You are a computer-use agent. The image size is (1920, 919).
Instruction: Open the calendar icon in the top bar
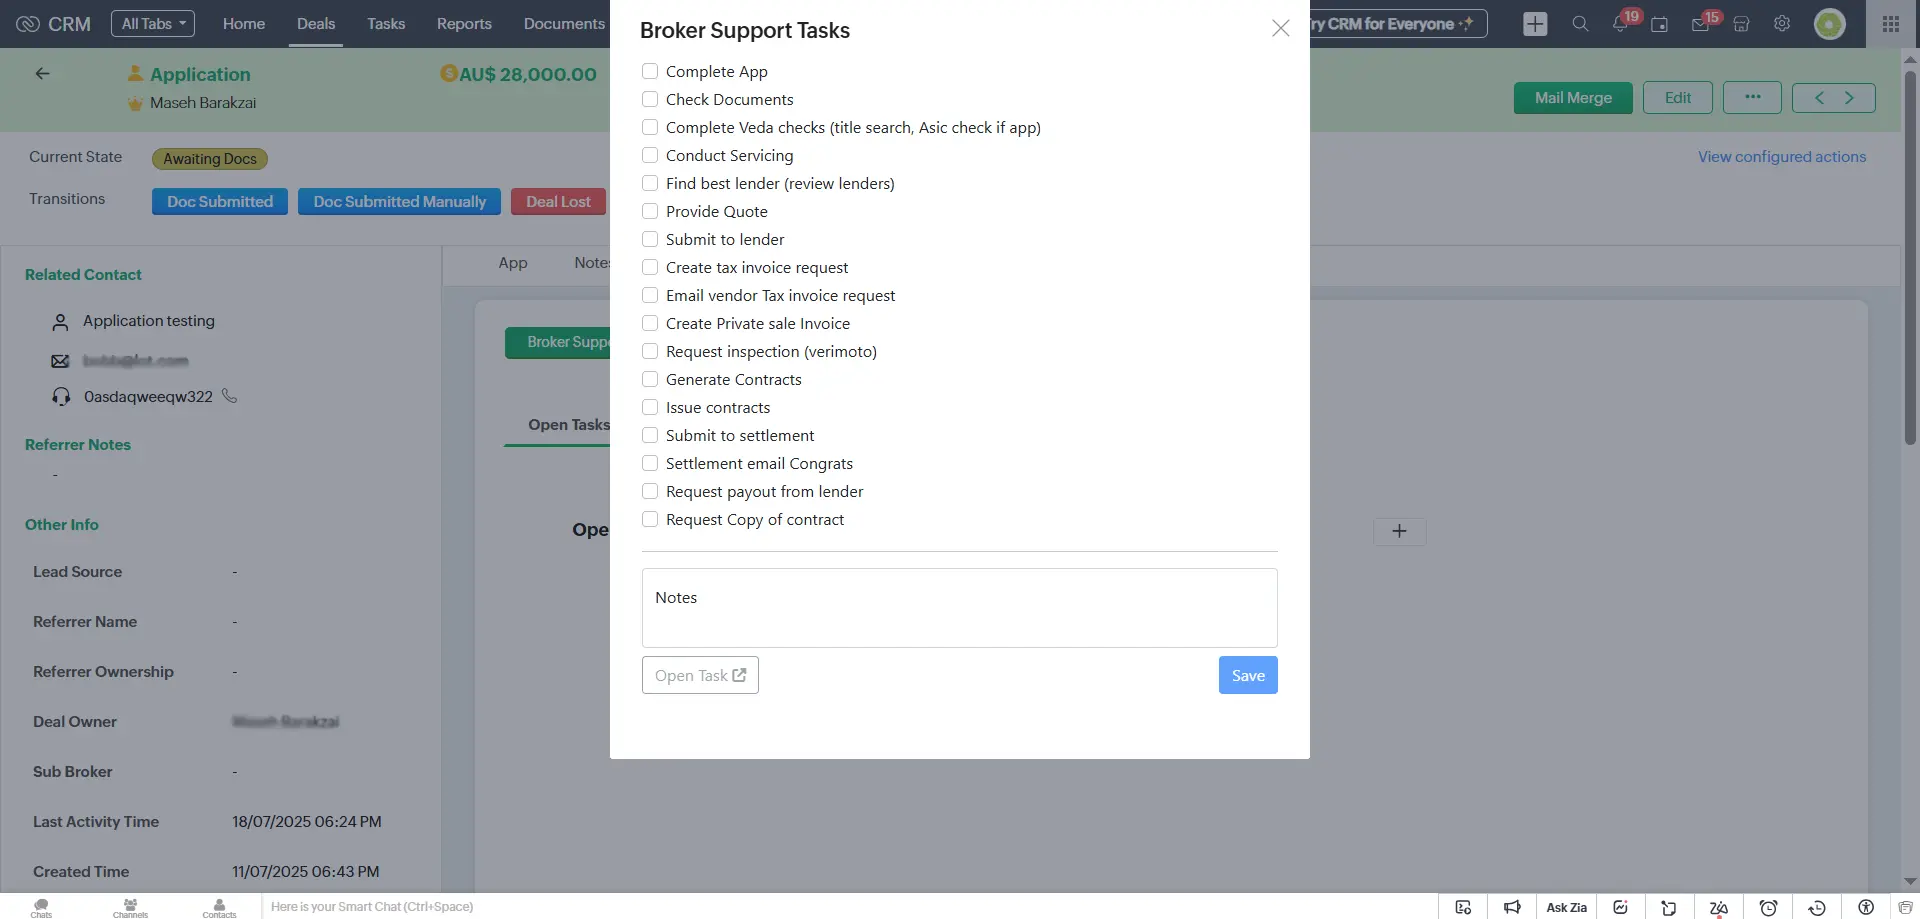1660,23
